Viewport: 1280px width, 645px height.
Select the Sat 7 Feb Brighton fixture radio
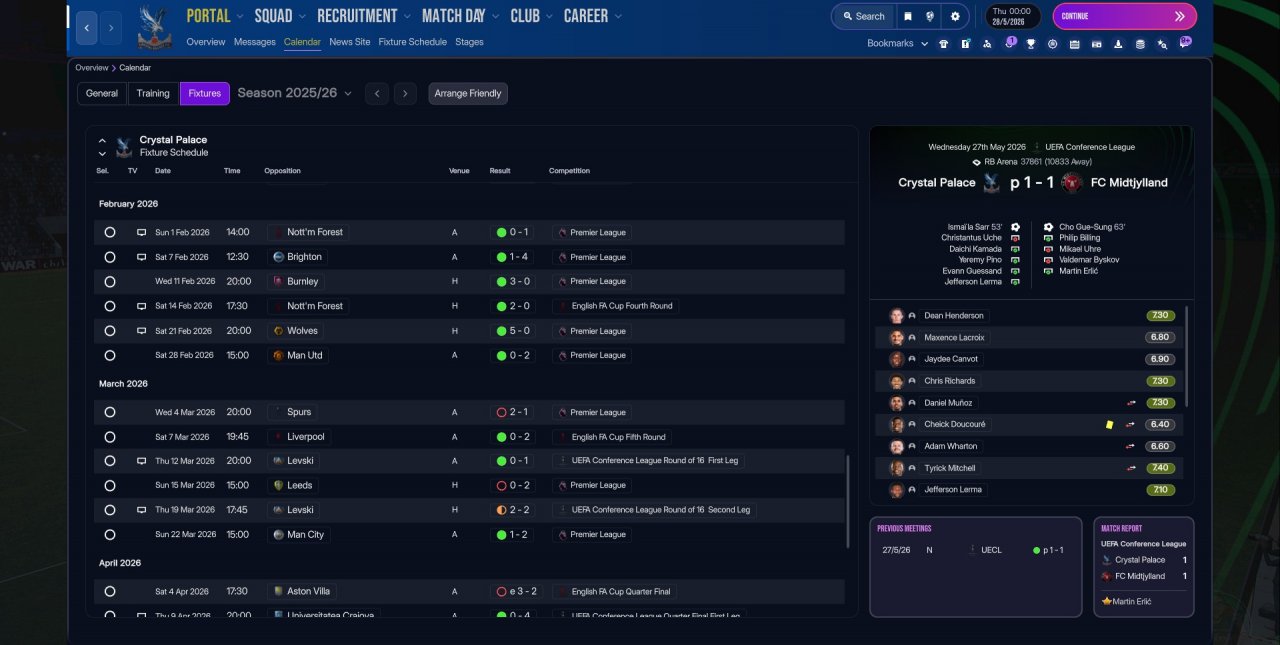(110, 257)
